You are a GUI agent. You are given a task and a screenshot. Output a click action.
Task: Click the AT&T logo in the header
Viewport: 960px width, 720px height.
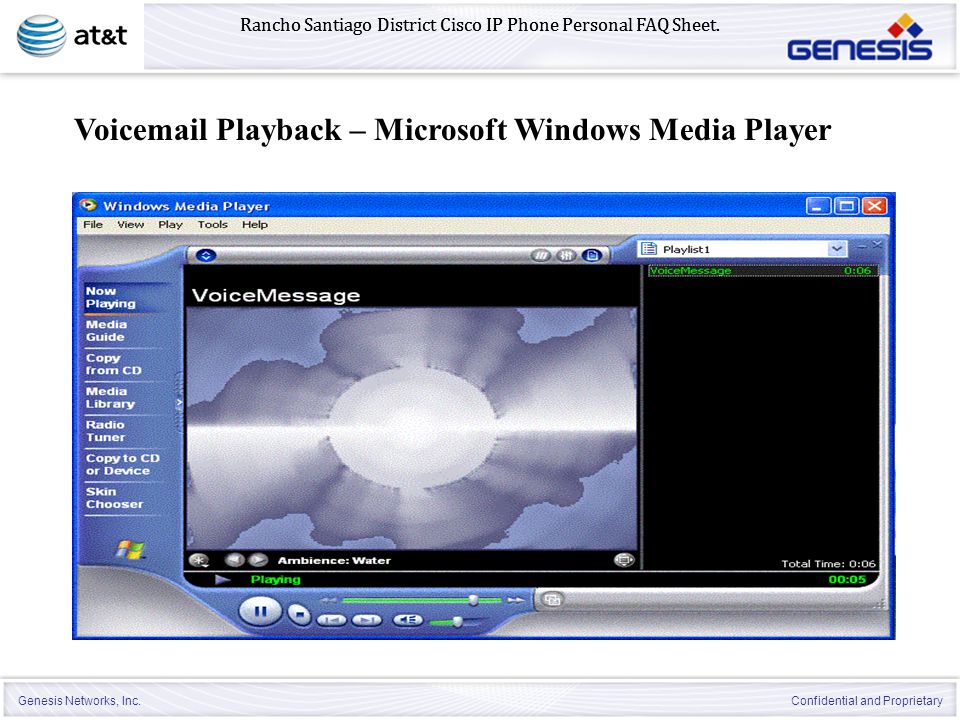click(x=72, y=36)
